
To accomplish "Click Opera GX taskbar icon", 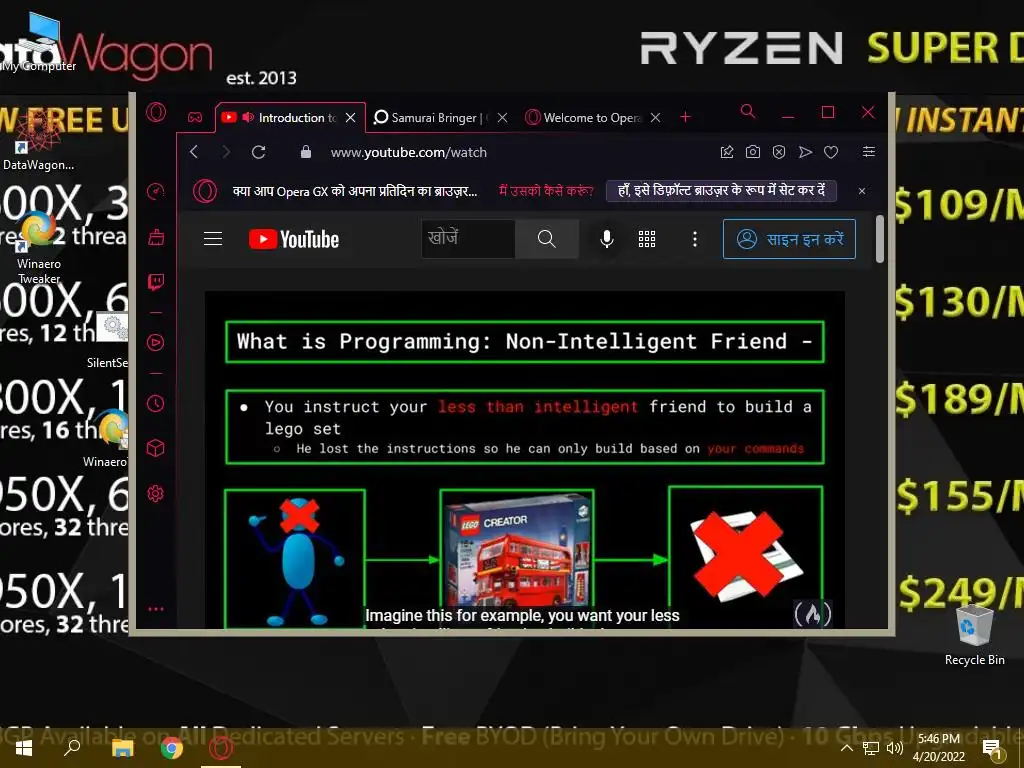I will (x=221, y=748).
